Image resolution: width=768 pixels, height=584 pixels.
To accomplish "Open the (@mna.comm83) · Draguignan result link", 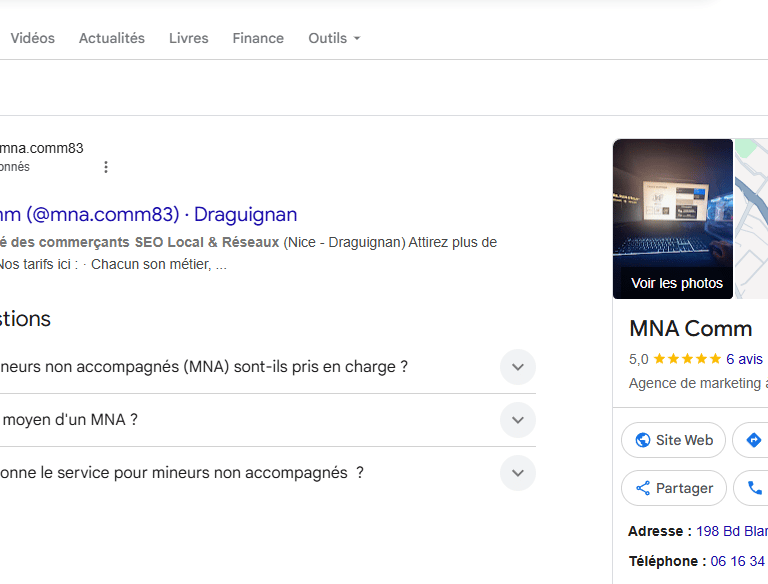I will pyautogui.click(x=148, y=214).
